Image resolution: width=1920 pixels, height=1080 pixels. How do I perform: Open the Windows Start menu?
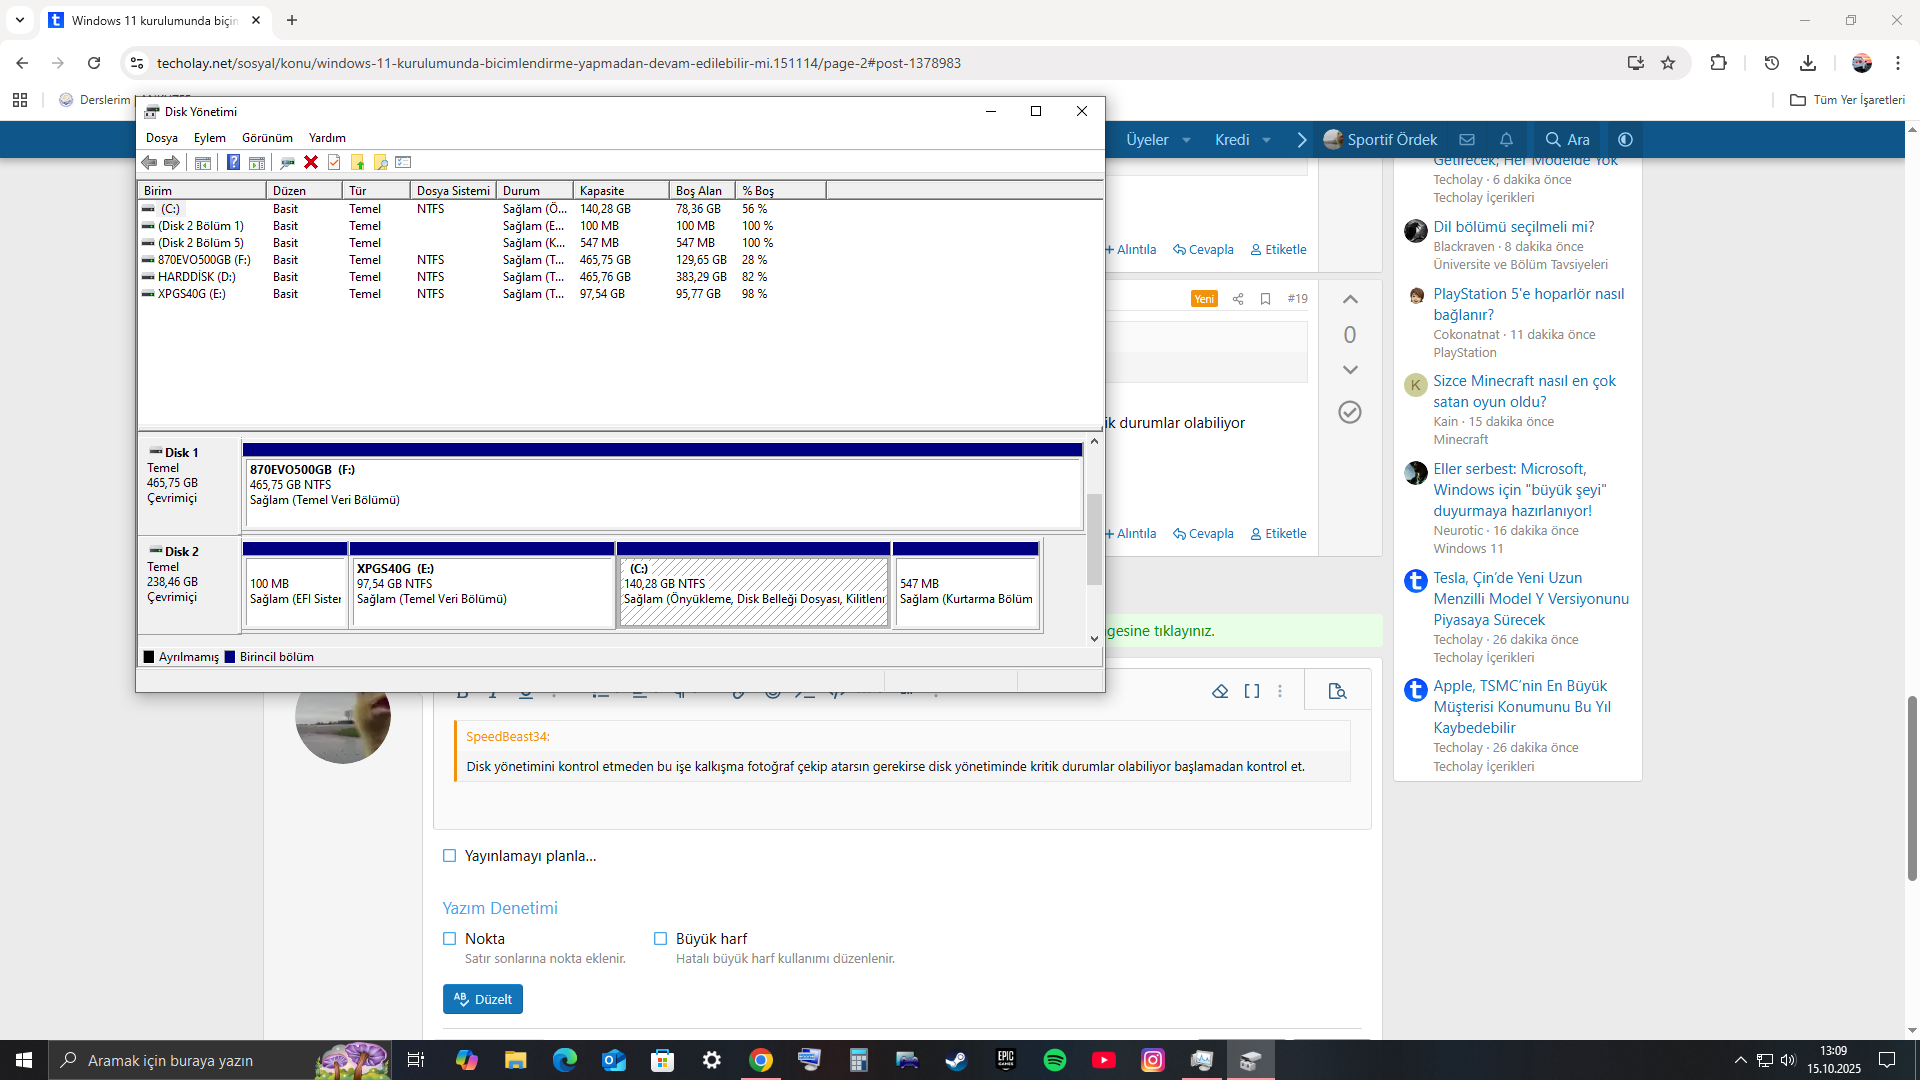tap(24, 1060)
